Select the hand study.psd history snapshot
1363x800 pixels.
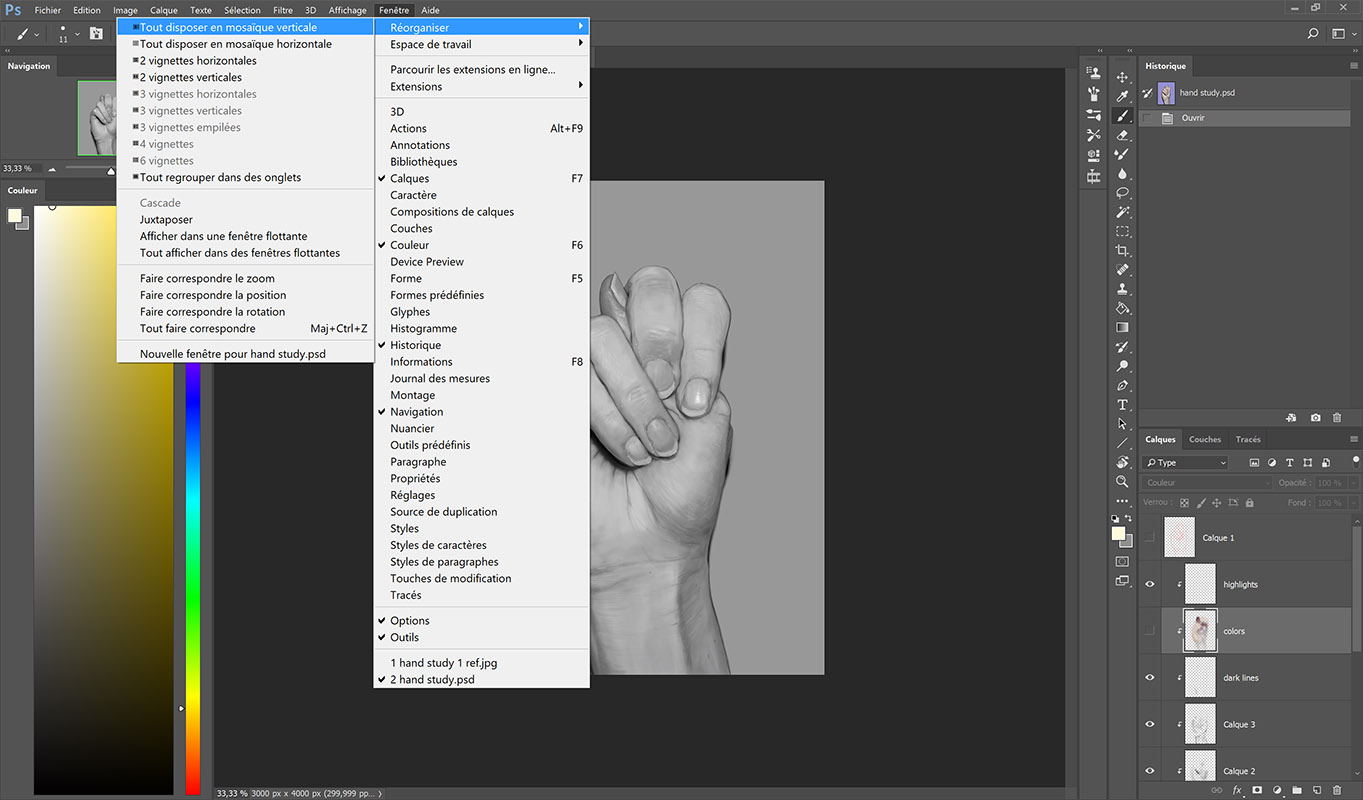pos(1206,93)
